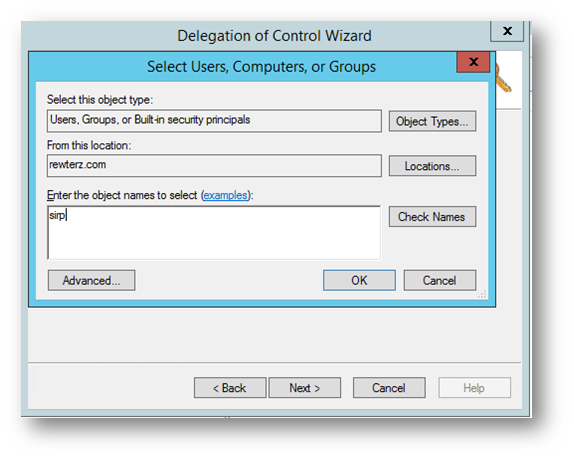
Task: Cancel the Select Users dialog
Action: [440, 280]
